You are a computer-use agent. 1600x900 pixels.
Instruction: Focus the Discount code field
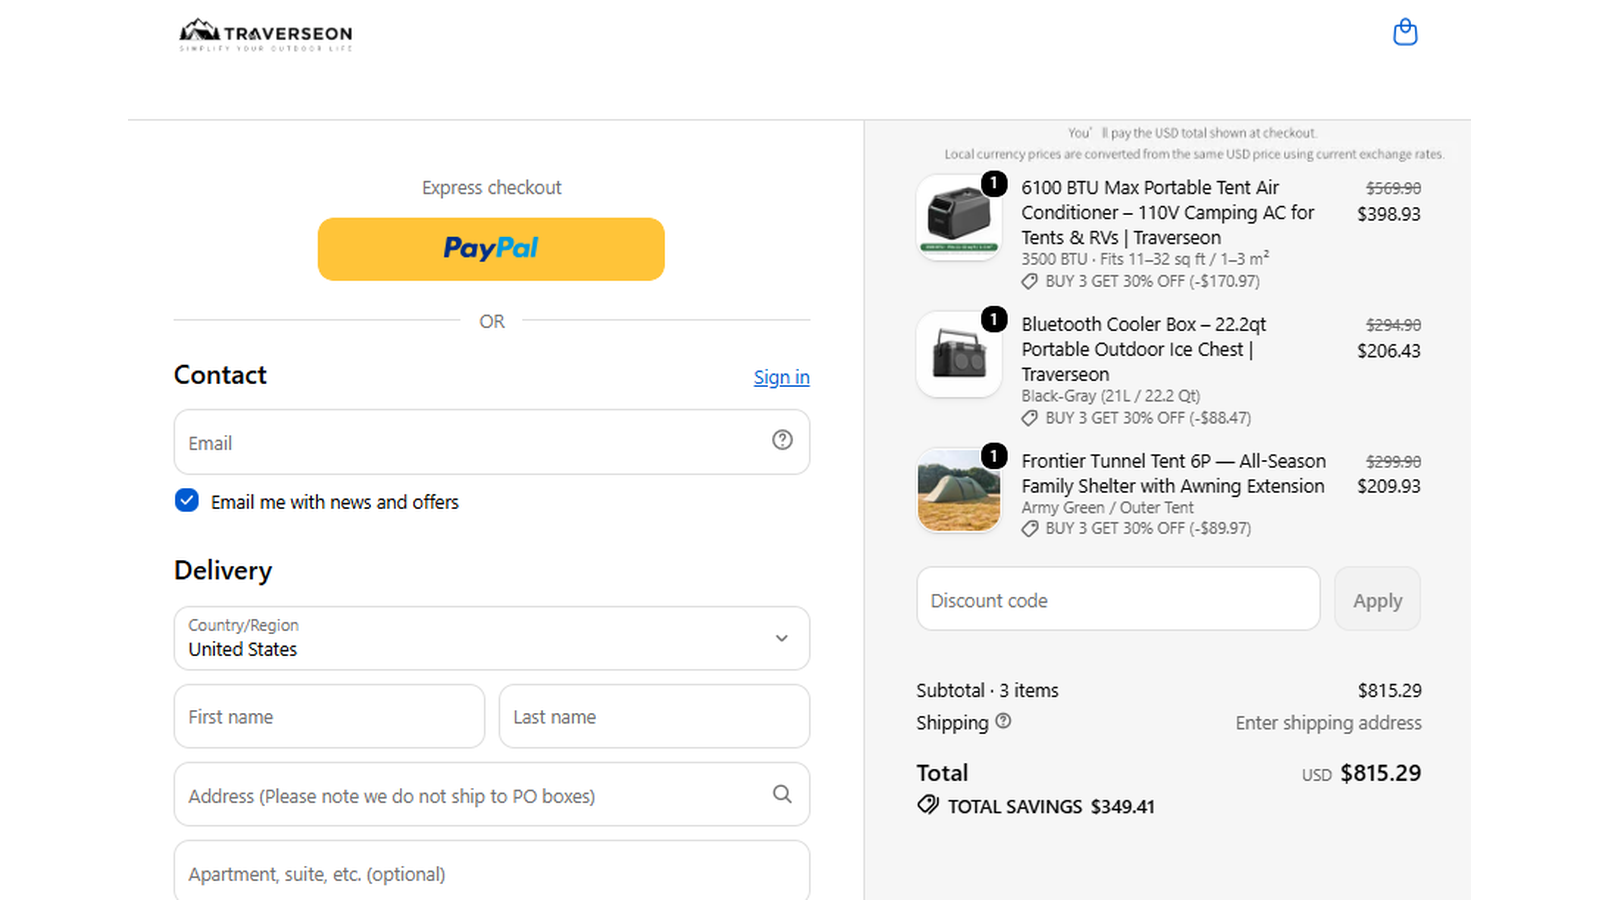point(1118,599)
